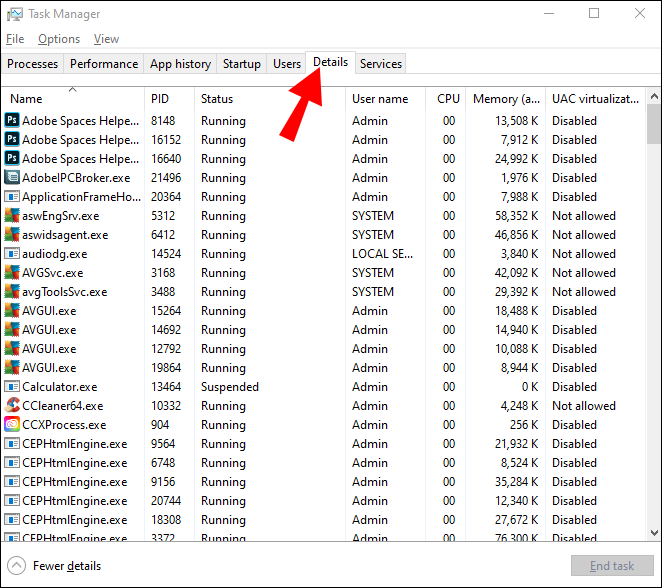The height and width of the screenshot is (588, 662).
Task: Select the AdobeIPCBroker.exe process name
Action: tap(76, 178)
